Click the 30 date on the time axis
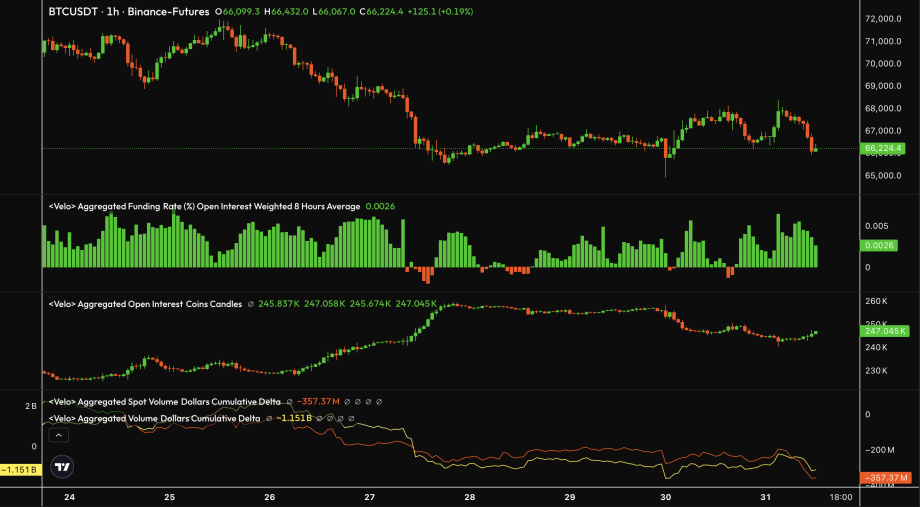 tap(667, 496)
